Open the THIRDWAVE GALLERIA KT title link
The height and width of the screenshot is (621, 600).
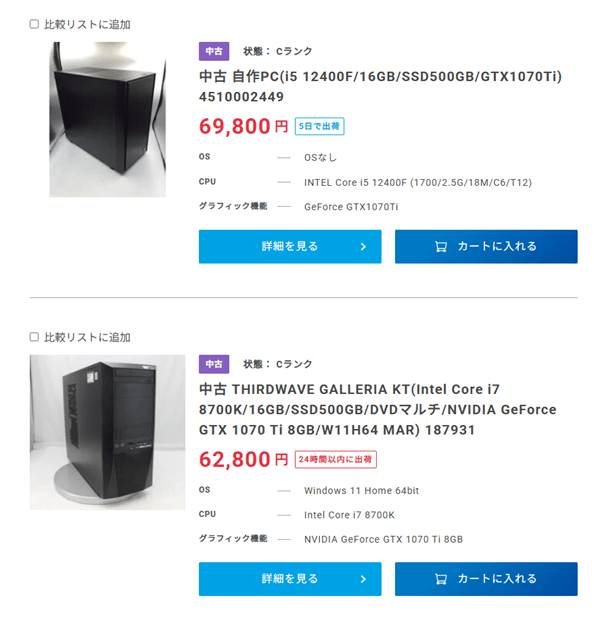click(378, 410)
